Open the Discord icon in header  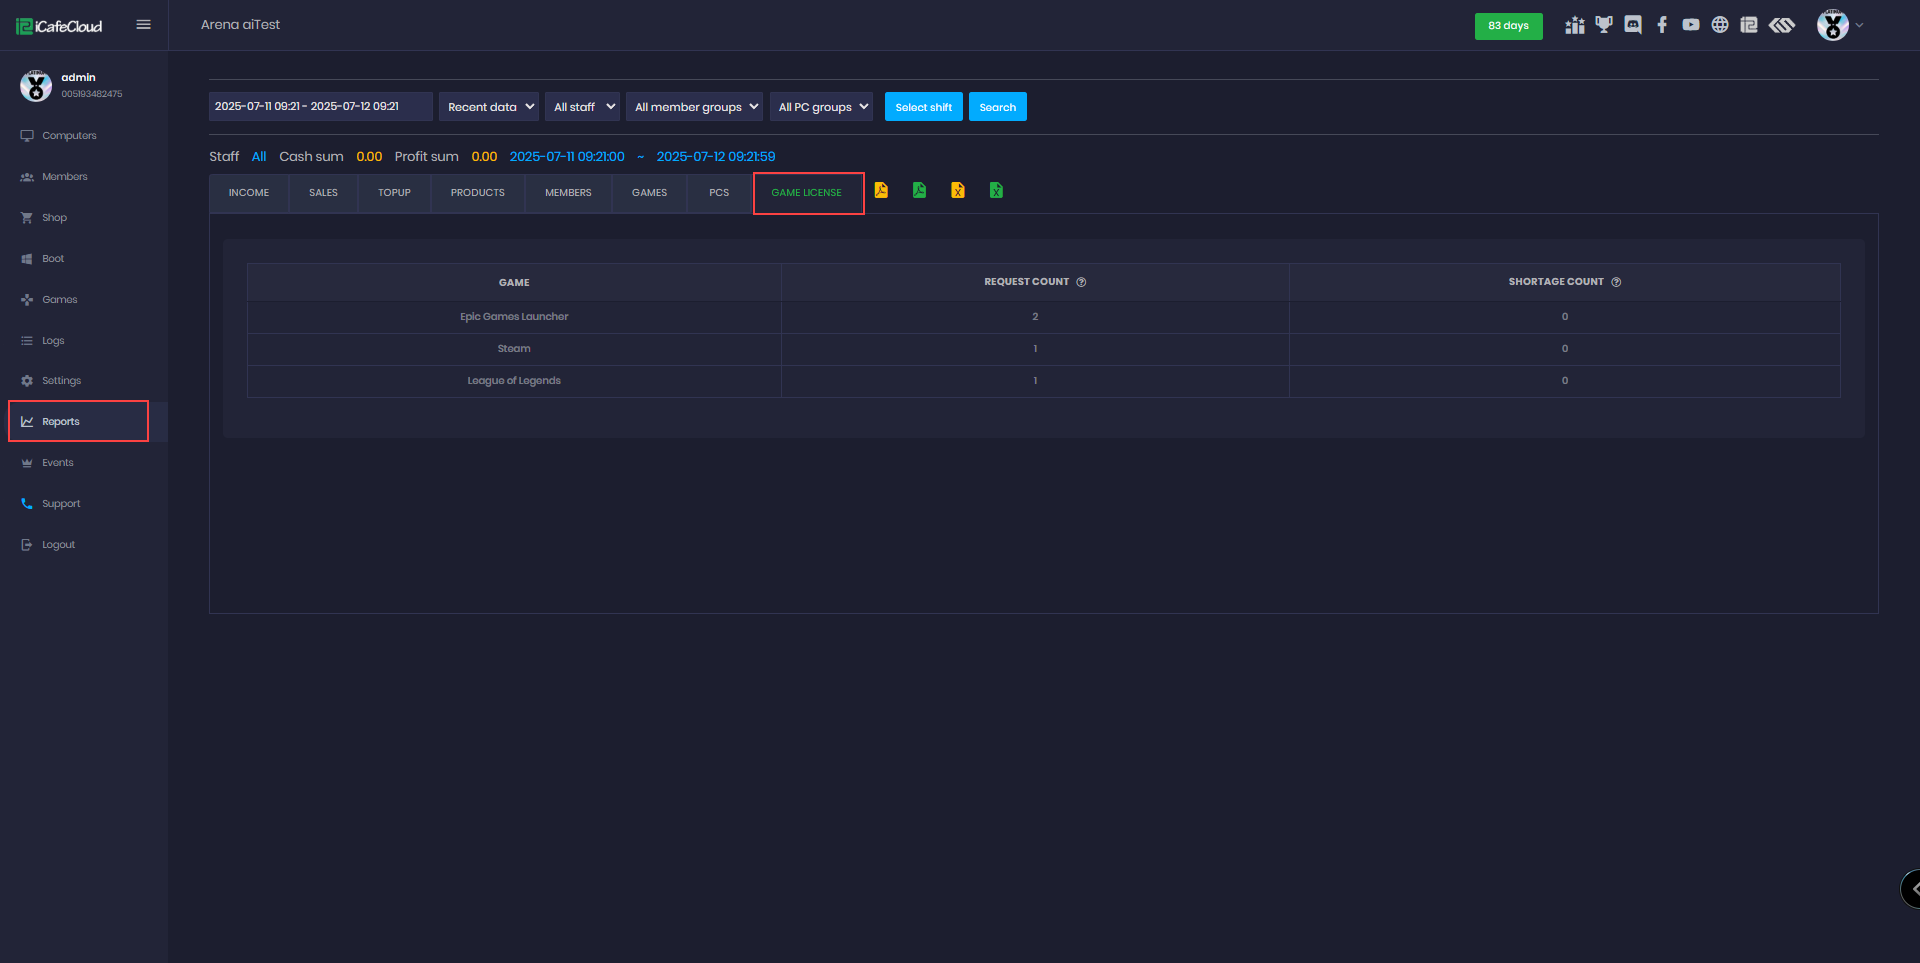pos(1633,25)
